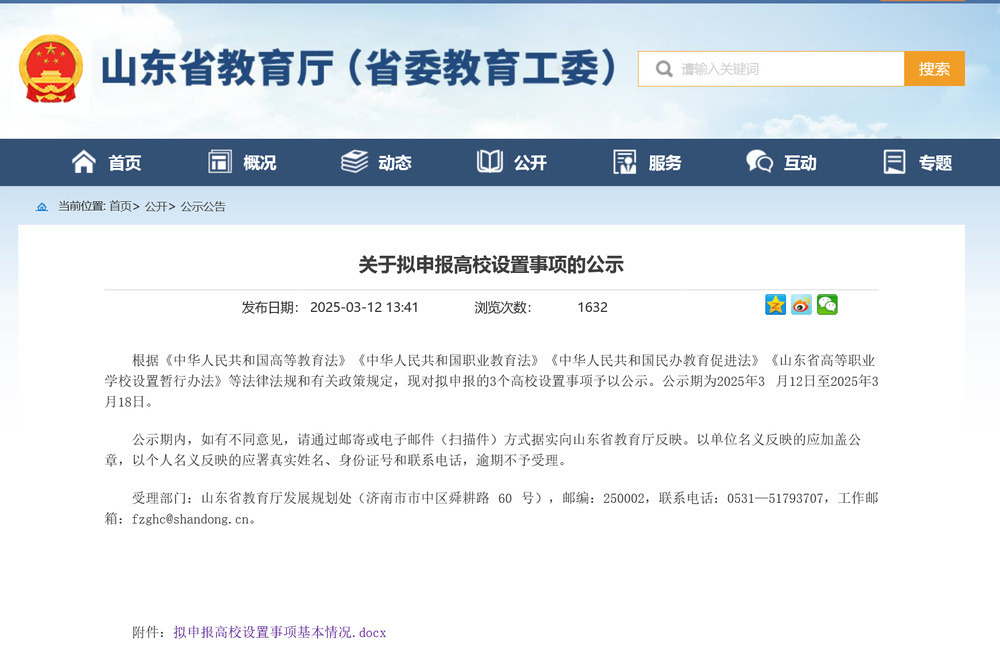Viewport: 1000px width, 664px height.
Task: Open the 互动 nav menu item
Action: [x=800, y=163]
